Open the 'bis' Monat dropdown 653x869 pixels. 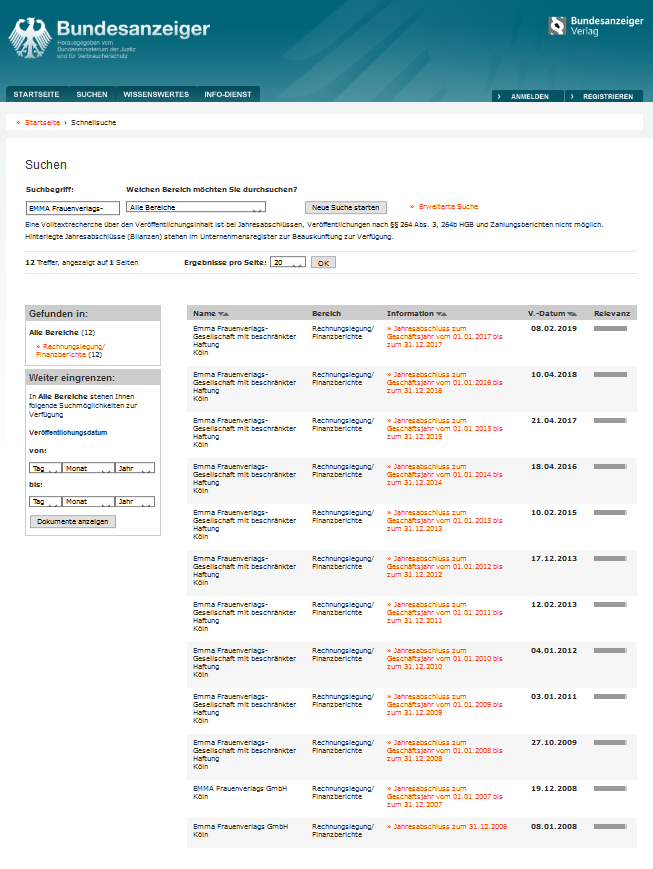pyautogui.click(x=88, y=502)
